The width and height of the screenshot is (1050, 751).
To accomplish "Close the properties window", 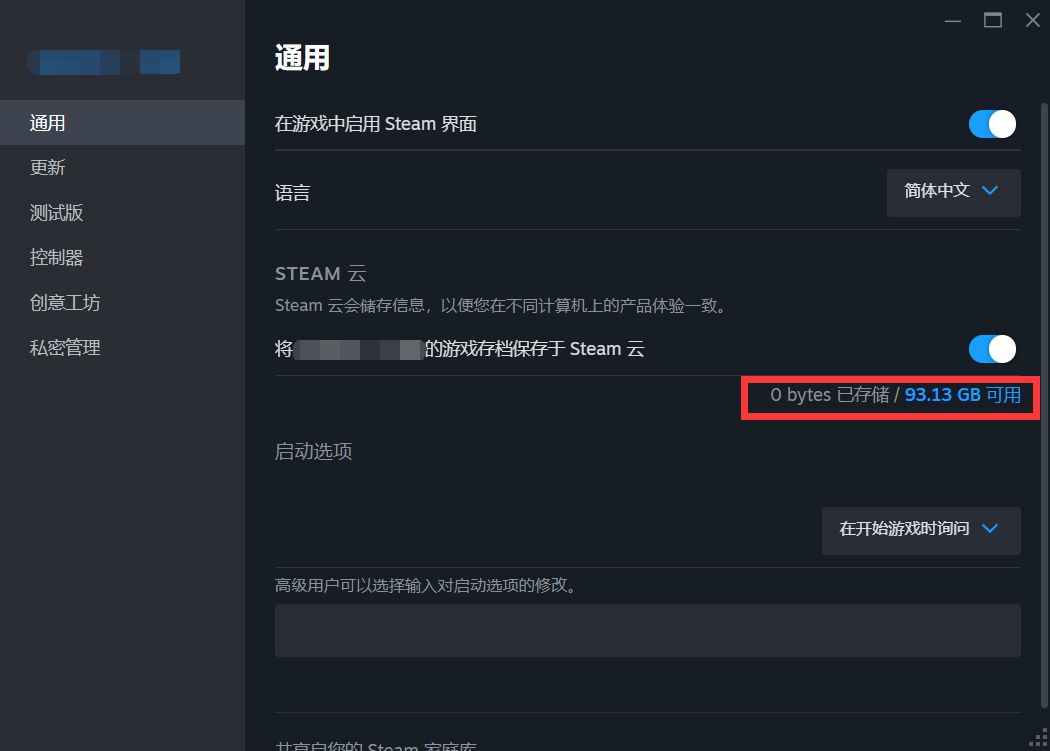I will tap(1033, 21).
